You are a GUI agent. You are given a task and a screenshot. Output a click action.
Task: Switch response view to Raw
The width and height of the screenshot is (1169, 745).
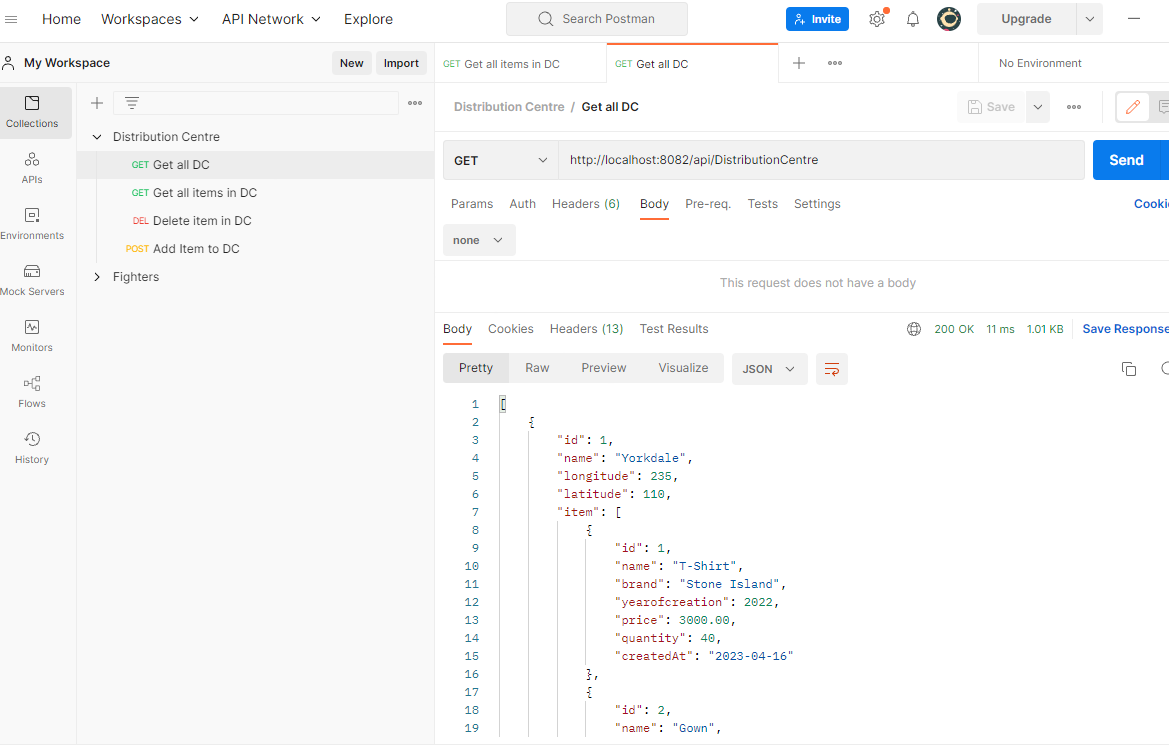click(537, 367)
